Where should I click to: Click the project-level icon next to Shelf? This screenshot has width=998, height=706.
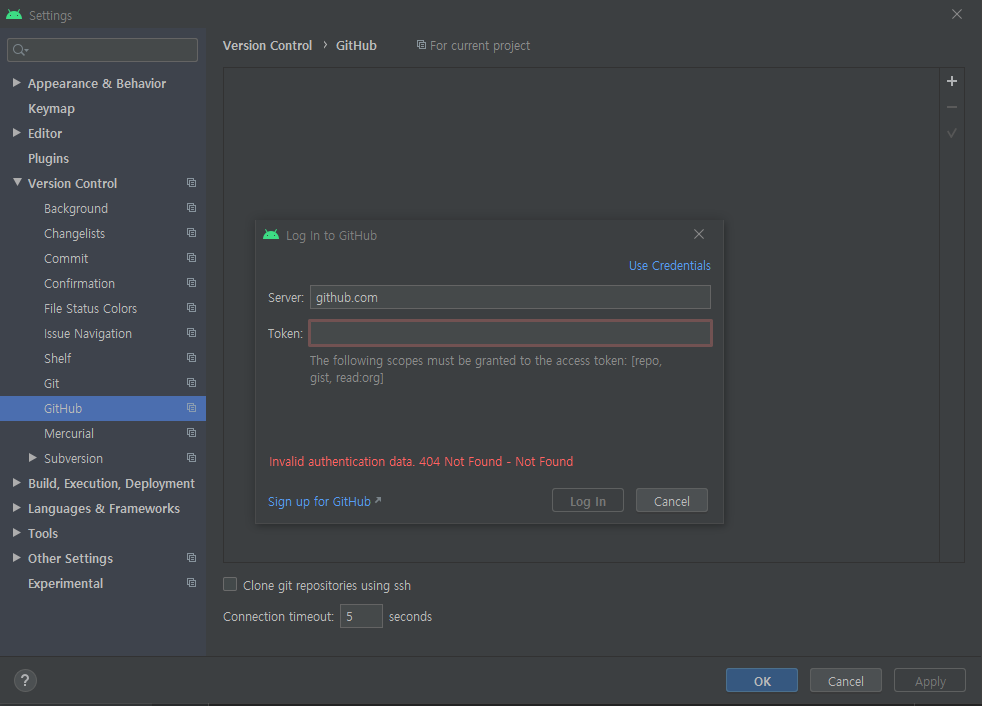click(191, 357)
